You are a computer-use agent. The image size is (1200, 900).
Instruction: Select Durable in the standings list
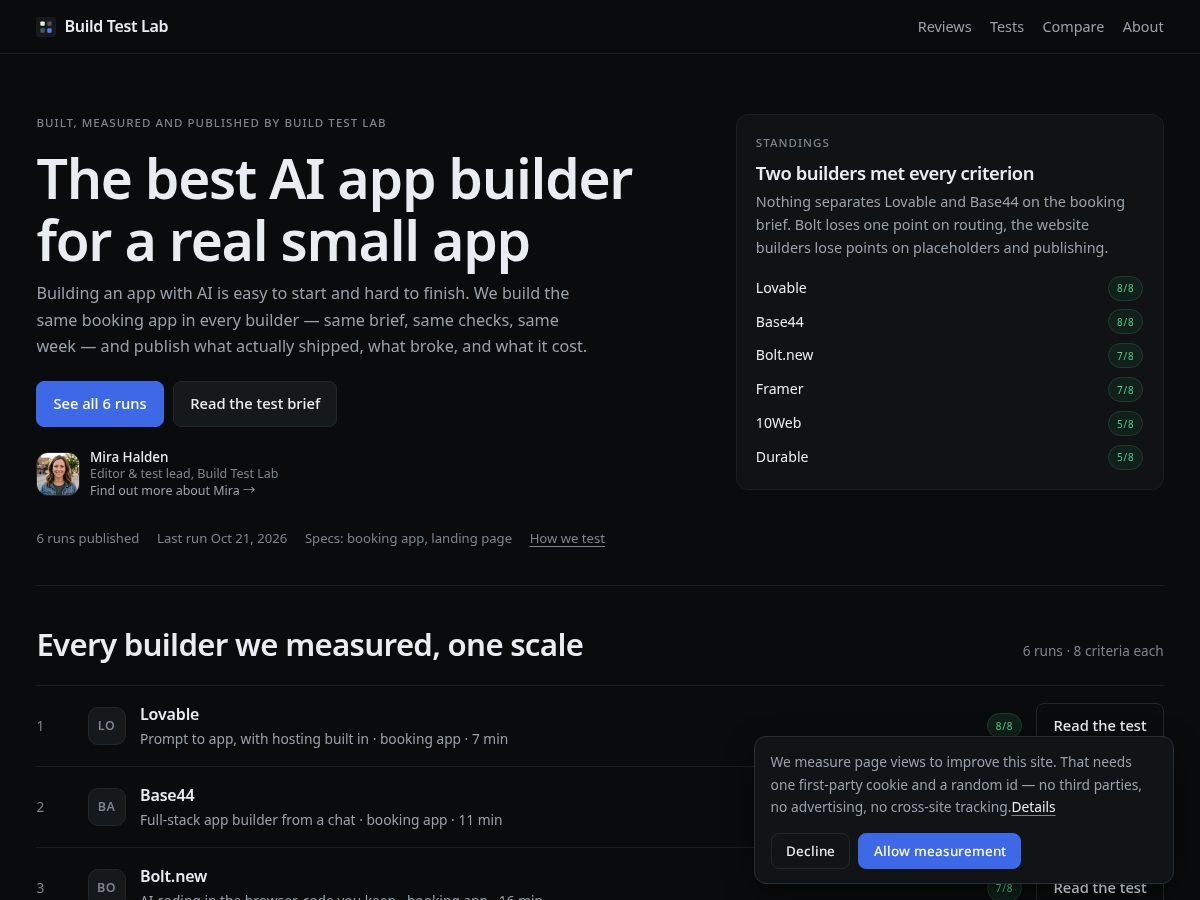tap(782, 457)
